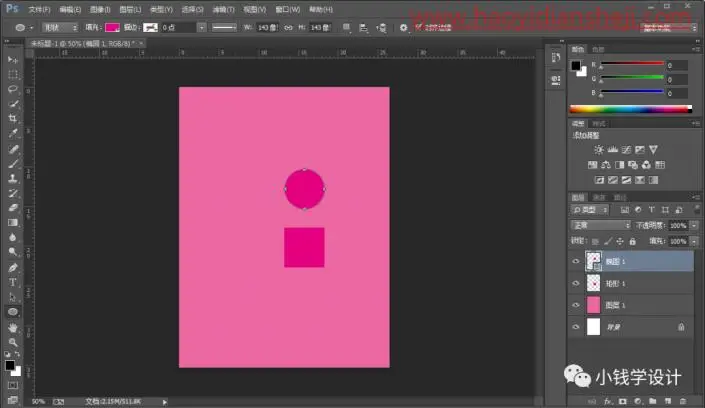Select the Clone Stamp tool

(x=13, y=178)
